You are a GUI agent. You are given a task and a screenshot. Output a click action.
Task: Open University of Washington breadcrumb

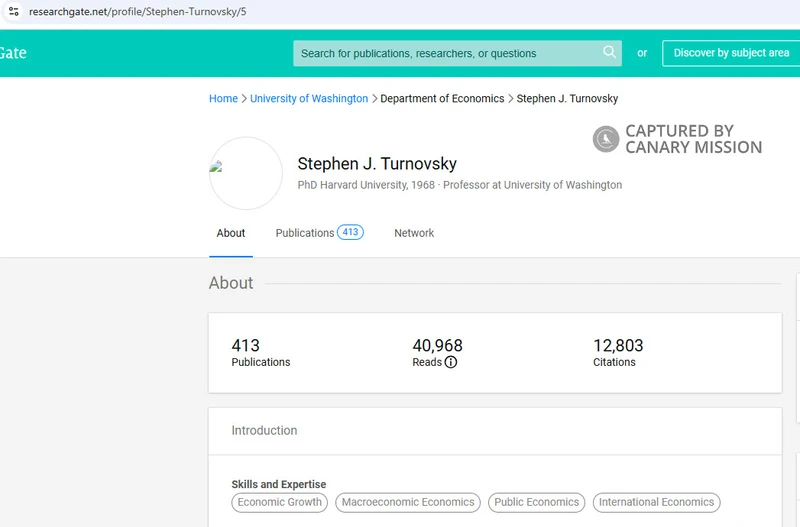click(309, 98)
